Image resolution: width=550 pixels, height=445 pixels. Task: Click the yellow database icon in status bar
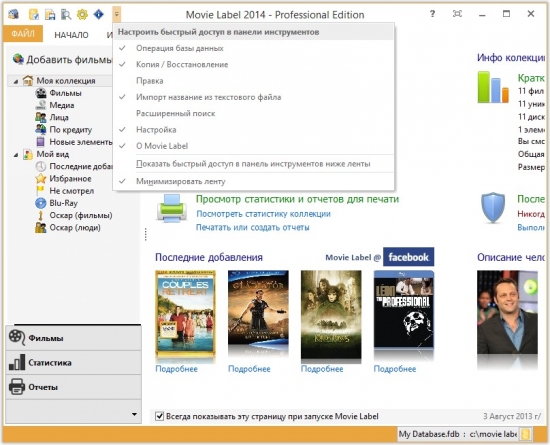[x=525, y=434]
